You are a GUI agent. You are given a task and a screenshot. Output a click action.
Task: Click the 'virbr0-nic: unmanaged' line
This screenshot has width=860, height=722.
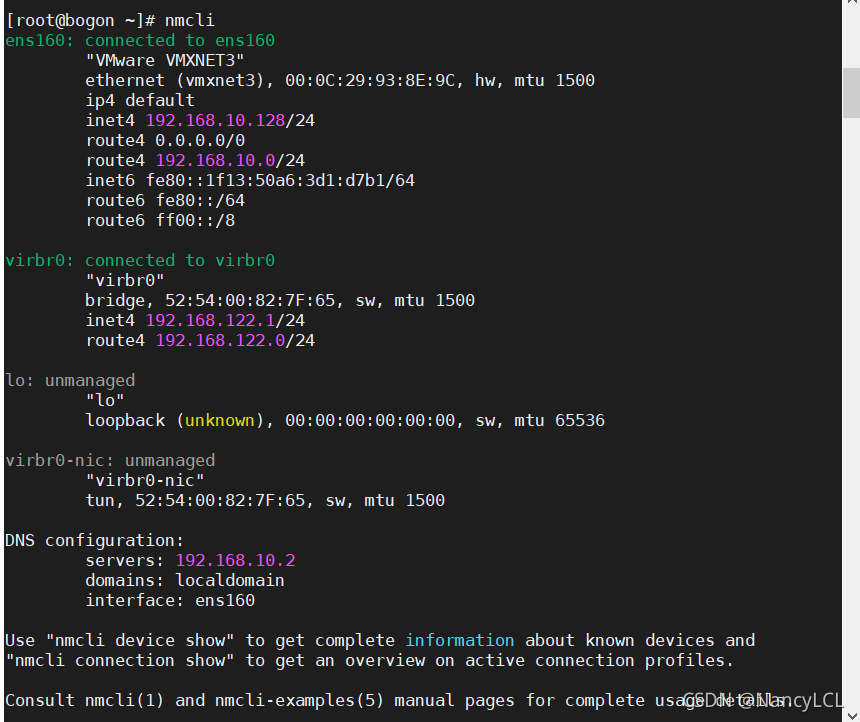click(x=110, y=461)
